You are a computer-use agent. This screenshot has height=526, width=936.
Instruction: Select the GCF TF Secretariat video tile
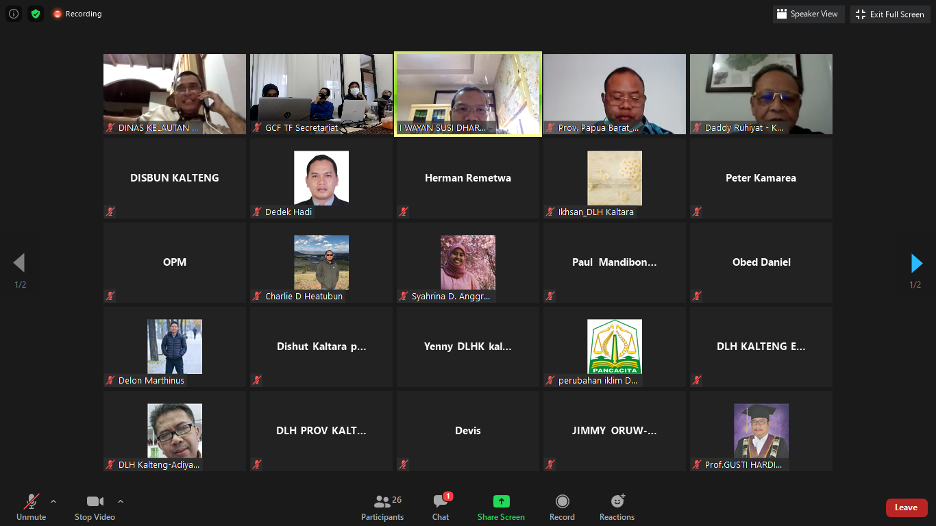[321, 94]
